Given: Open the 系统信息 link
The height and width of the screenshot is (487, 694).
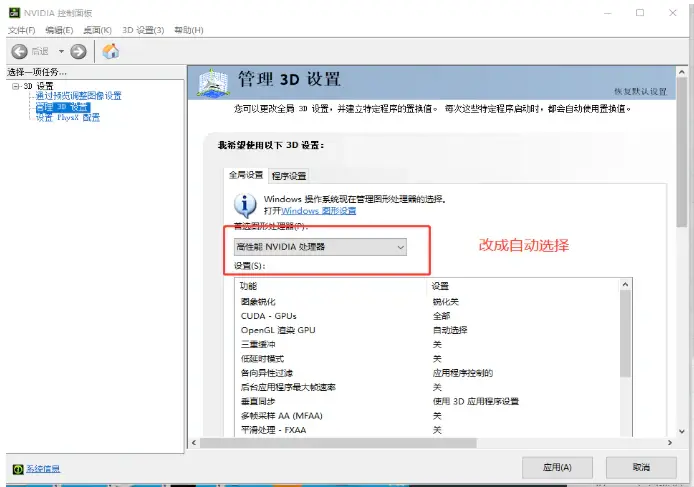Looking at the screenshot, I should [43, 469].
